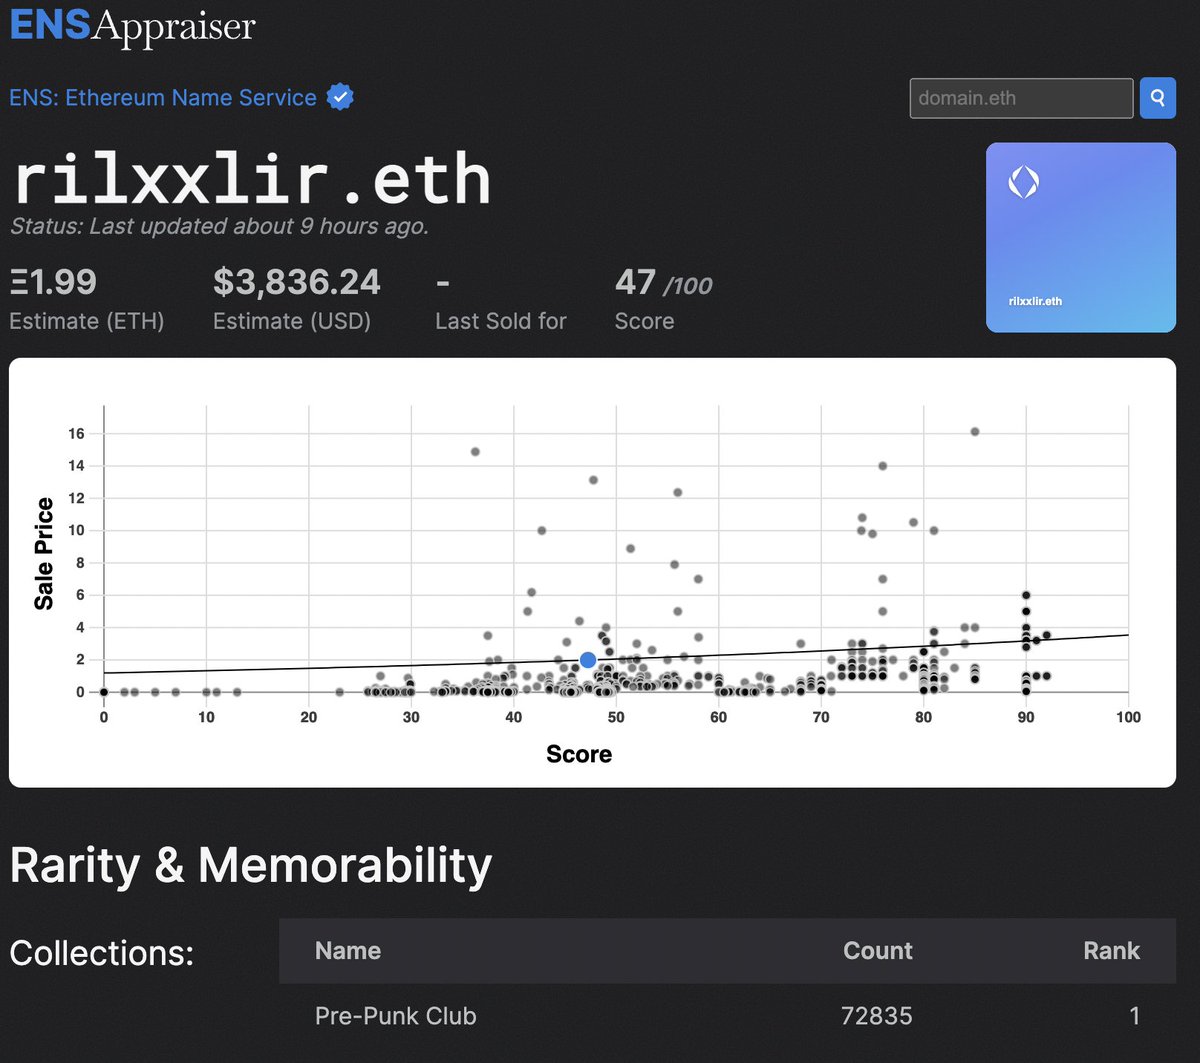
Task: Select the ENS Appraiser logo
Action: pyautogui.click(x=130, y=27)
